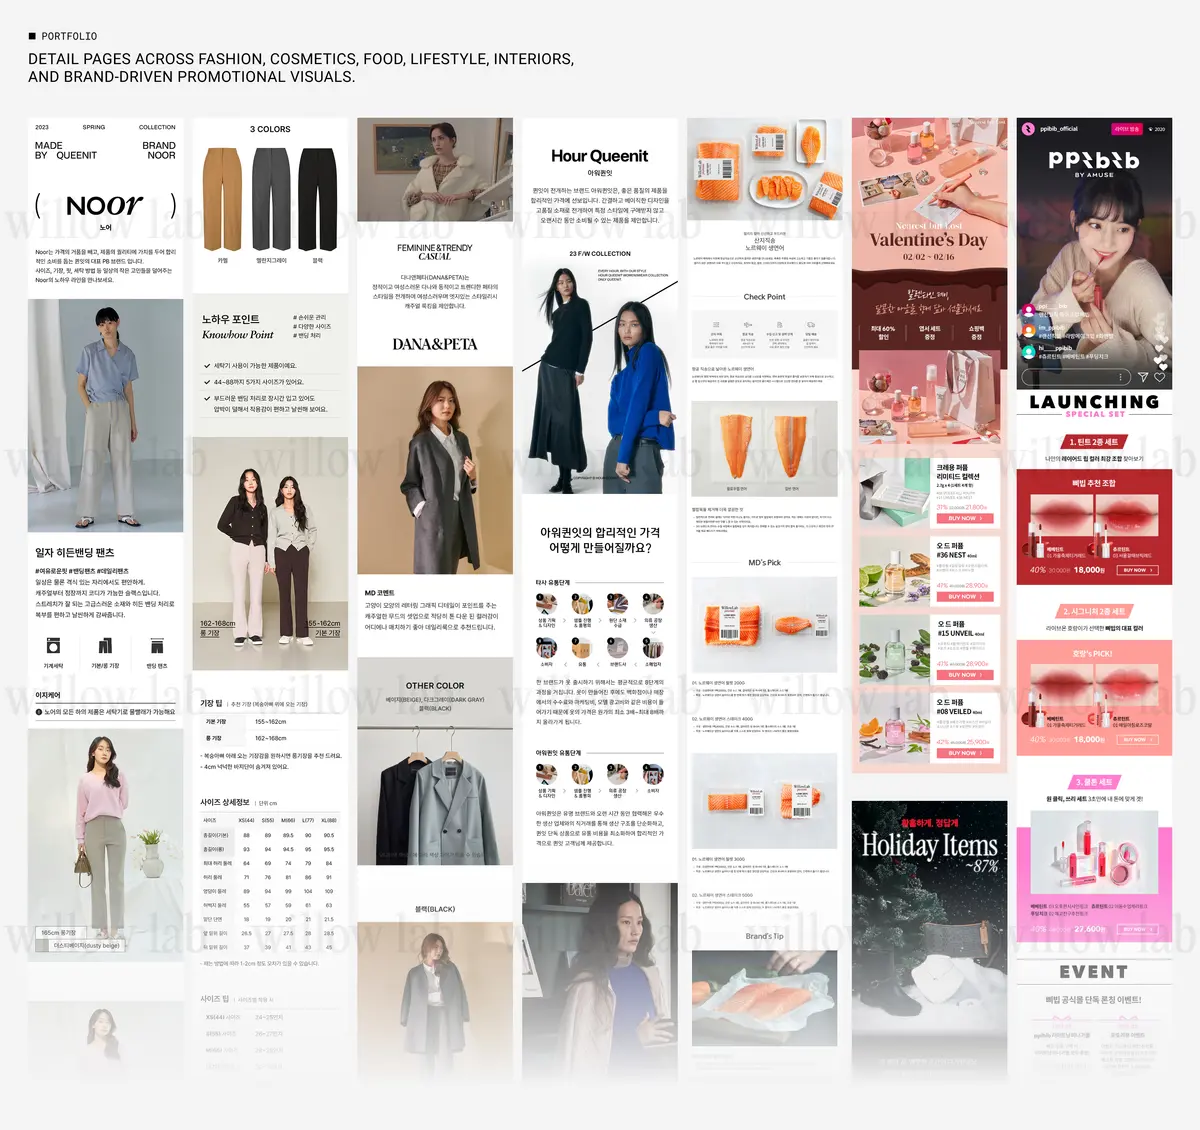Select the charcoal gray pants swatch
The height and width of the screenshot is (1130, 1200).
[x=271, y=199]
